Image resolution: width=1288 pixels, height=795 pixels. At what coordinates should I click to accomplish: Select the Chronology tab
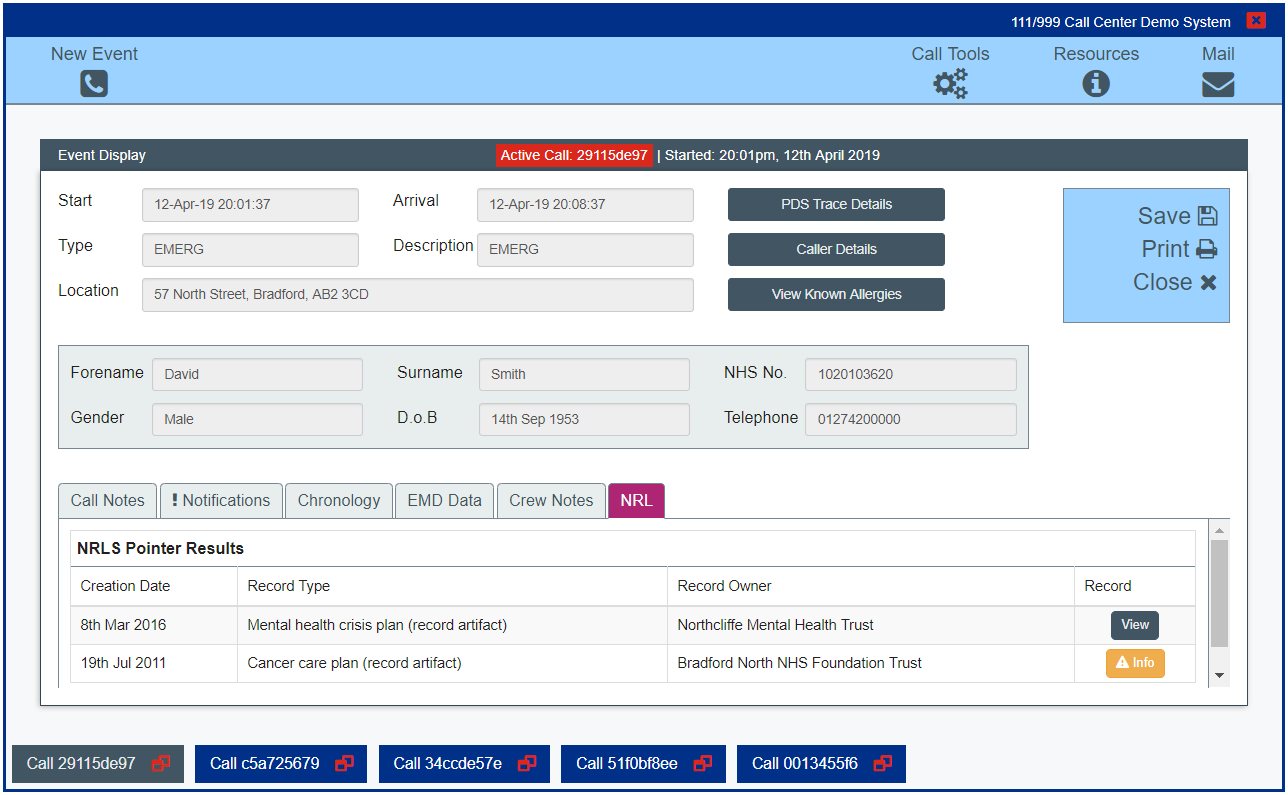pos(339,501)
